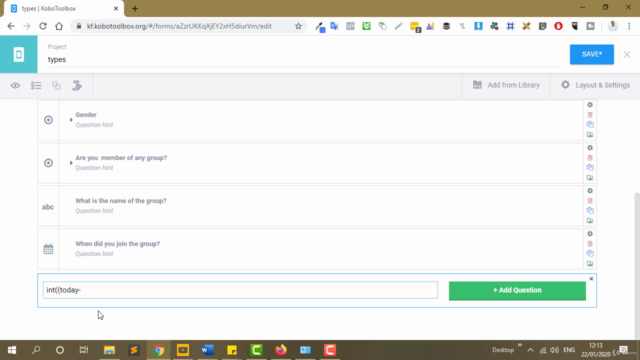Open the Chrome menu three dots
This screenshot has width=640, height=360.
[x=629, y=26]
